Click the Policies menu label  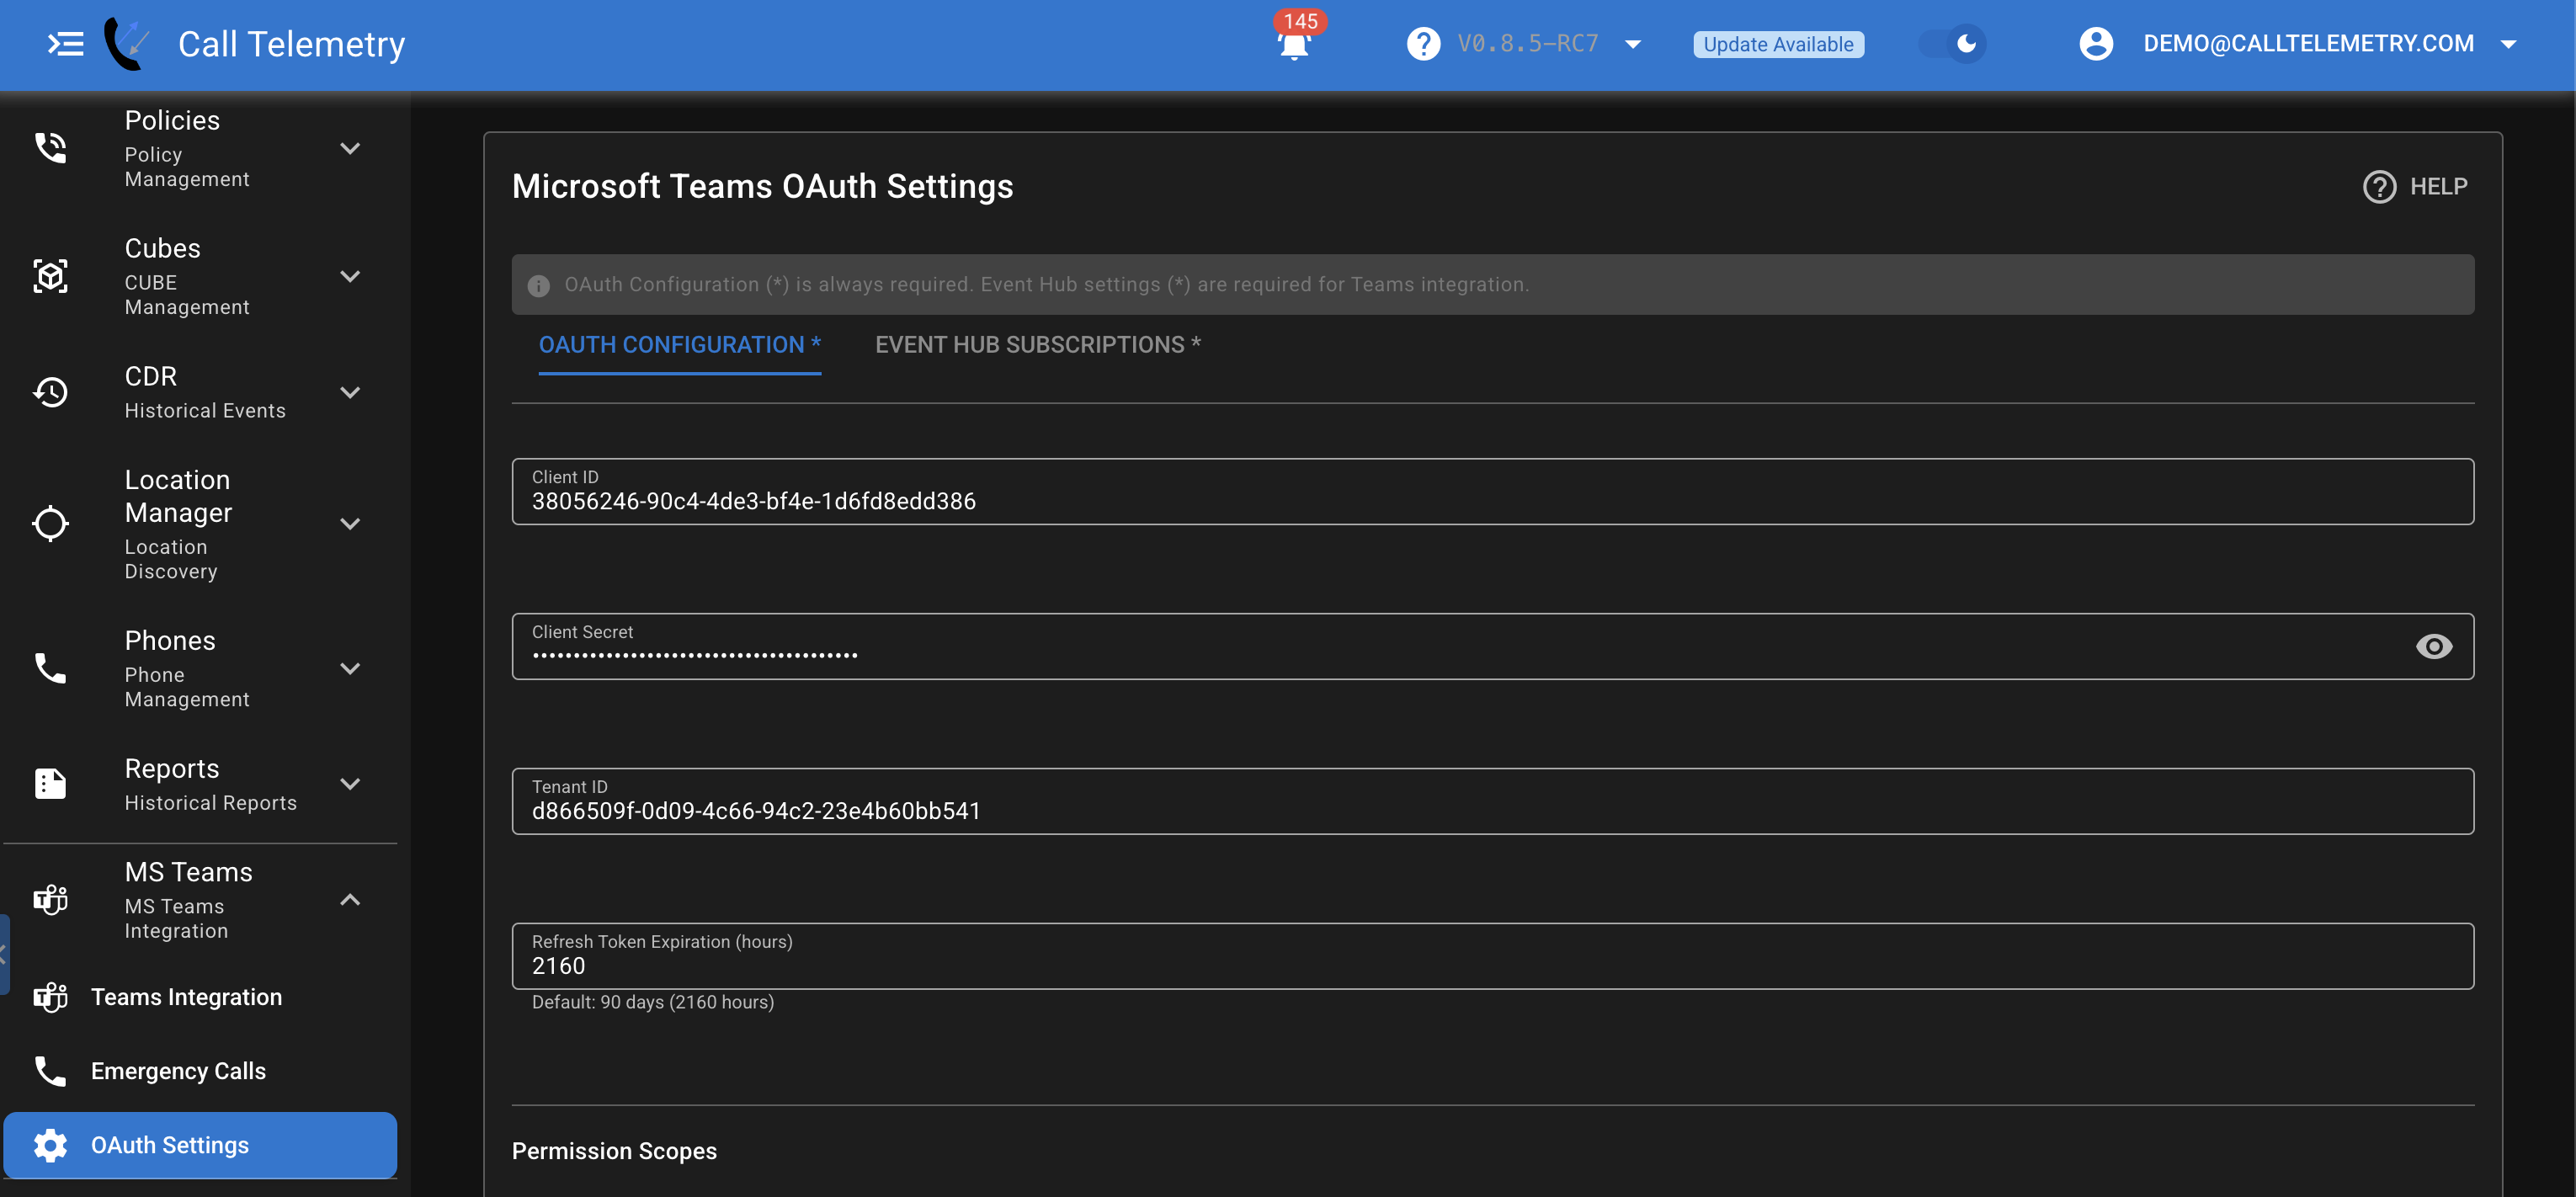[x=172, y=120]
